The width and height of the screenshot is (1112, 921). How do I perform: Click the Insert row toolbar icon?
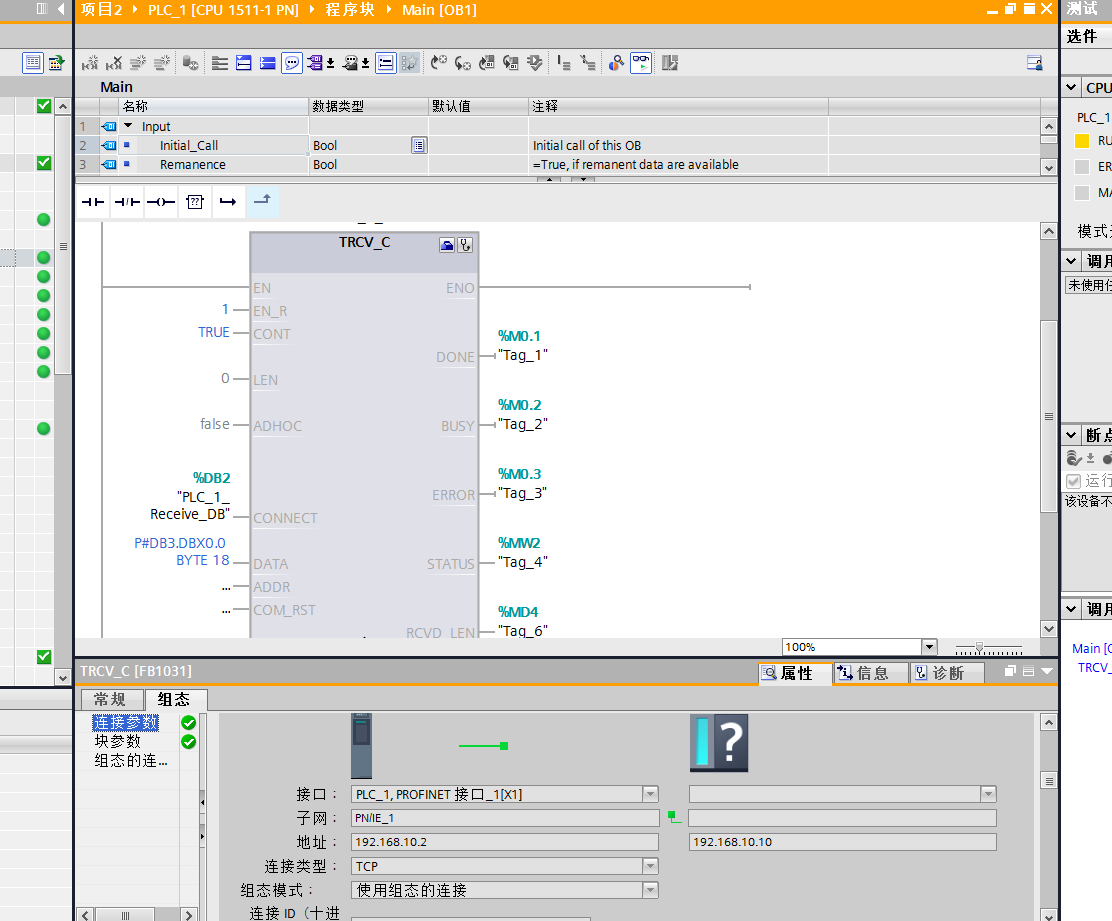point(138,63)
